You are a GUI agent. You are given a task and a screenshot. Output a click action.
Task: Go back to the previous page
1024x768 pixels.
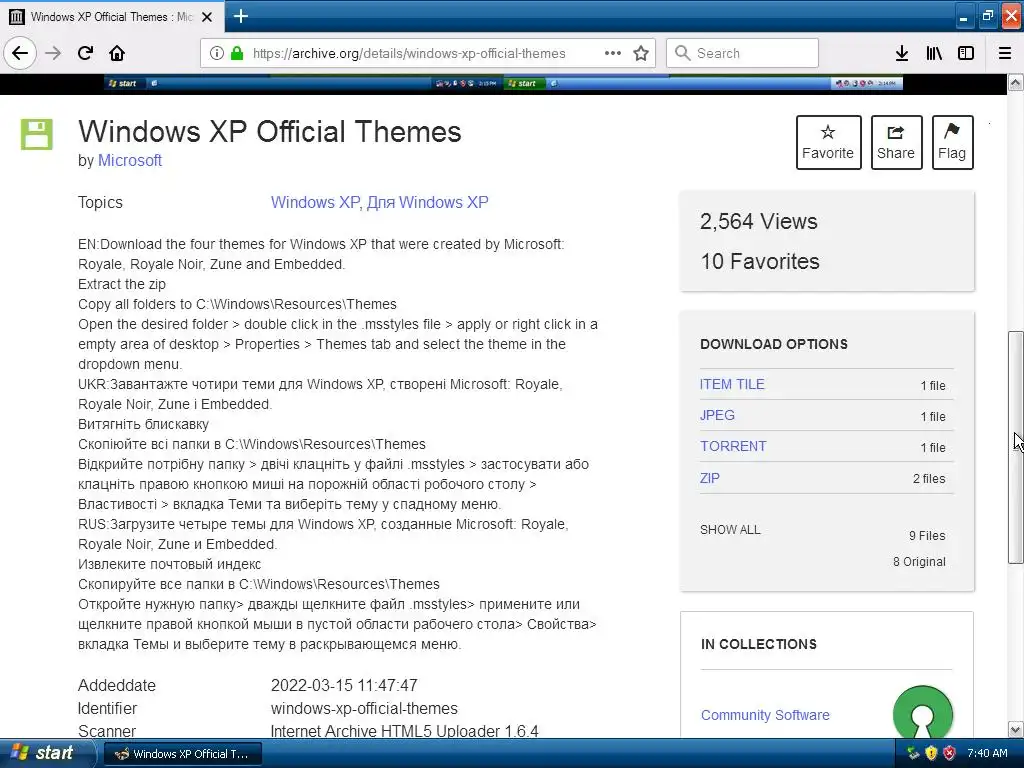point(20,53)
